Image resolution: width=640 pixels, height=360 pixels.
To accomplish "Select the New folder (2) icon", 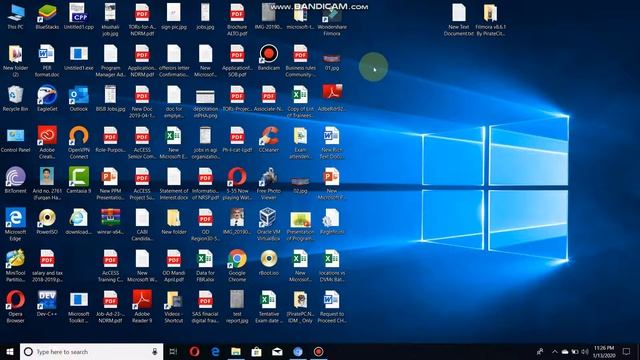I will point(16,60).
